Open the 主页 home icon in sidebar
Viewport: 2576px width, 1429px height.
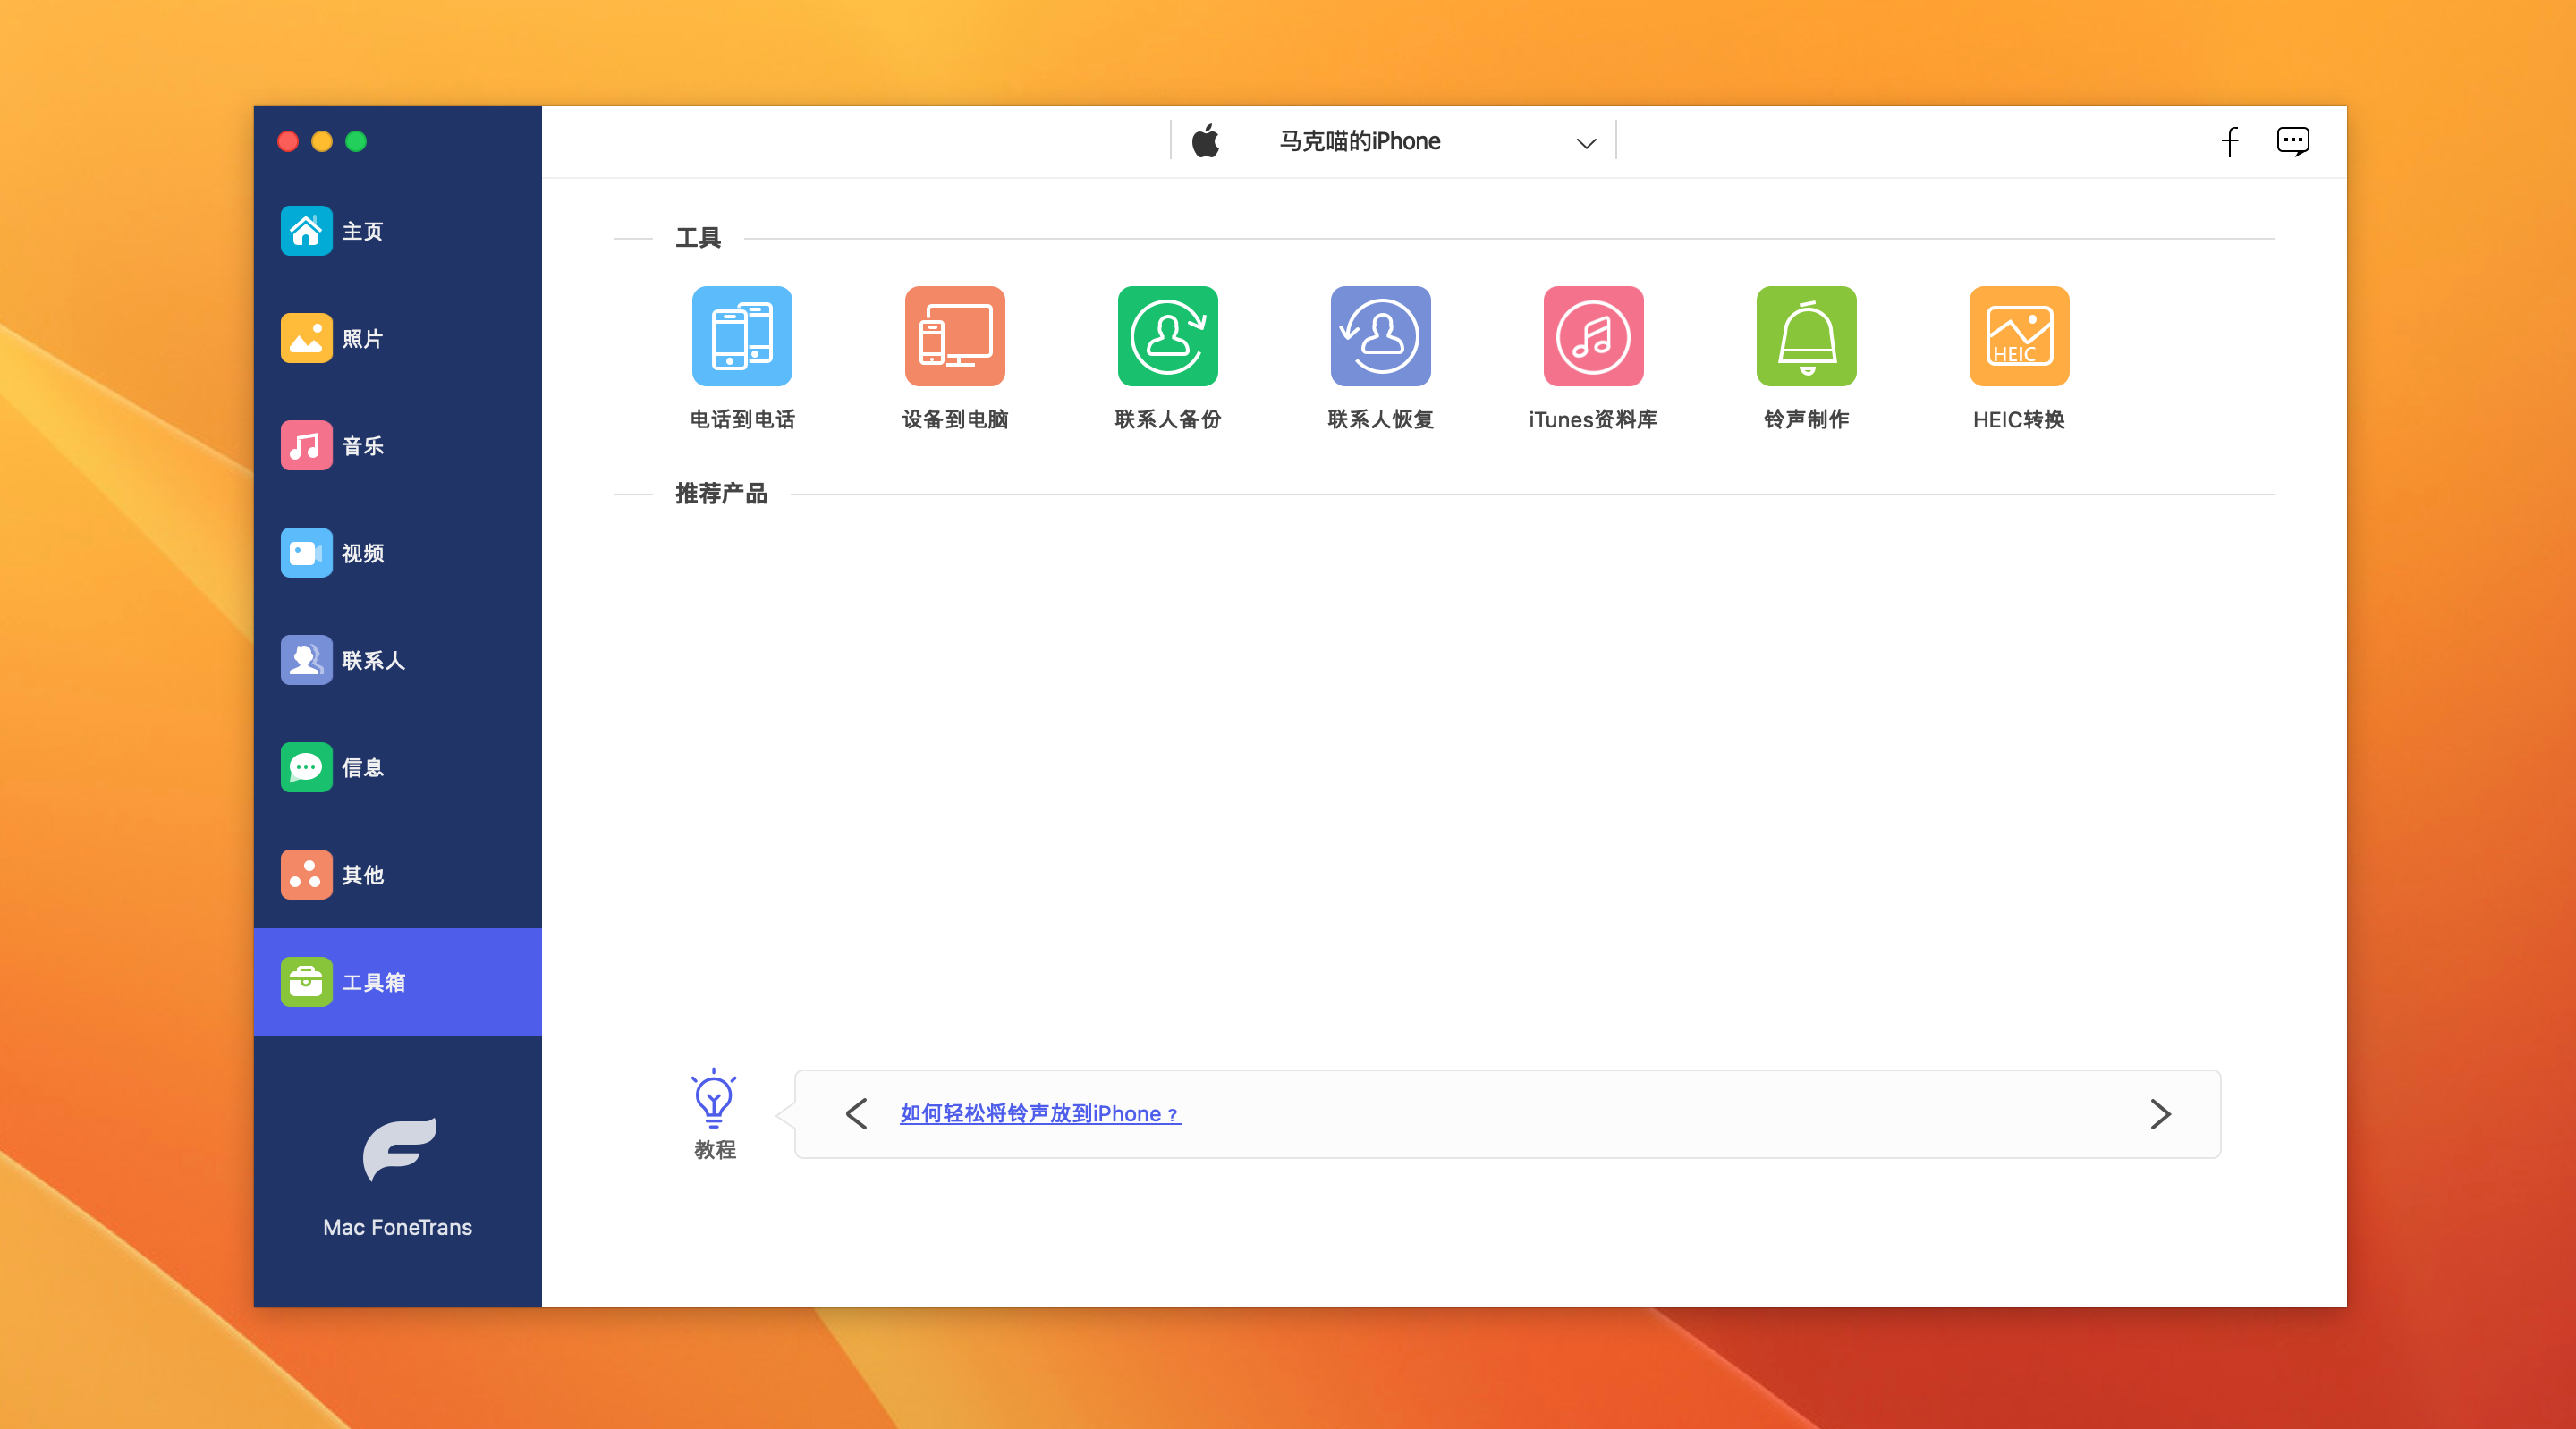coord(306,231)
